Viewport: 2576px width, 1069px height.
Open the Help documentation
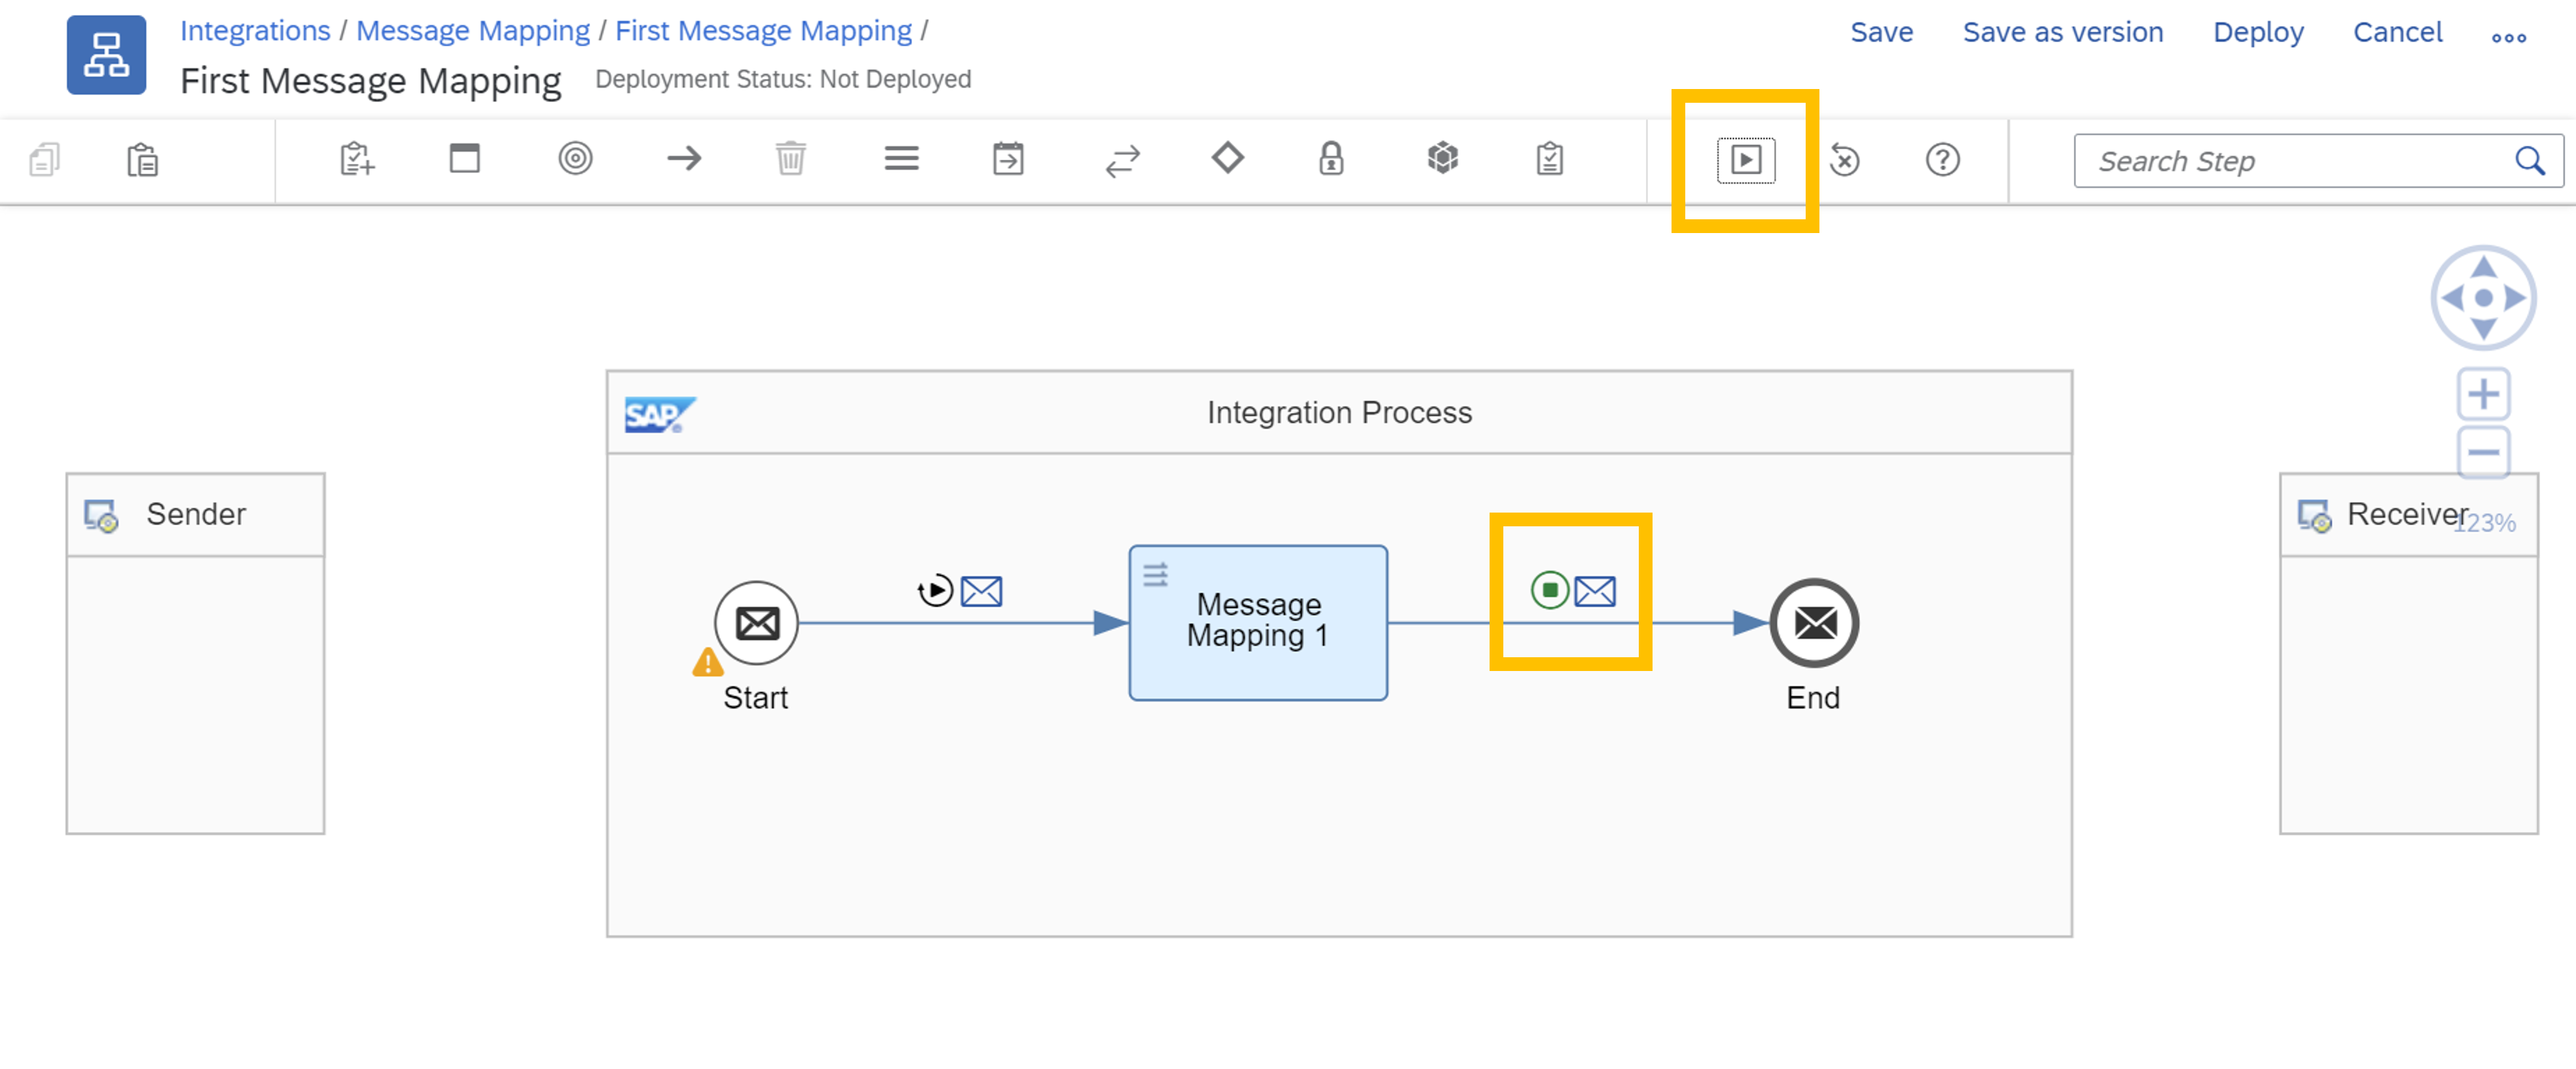(x=1941, y=160)
